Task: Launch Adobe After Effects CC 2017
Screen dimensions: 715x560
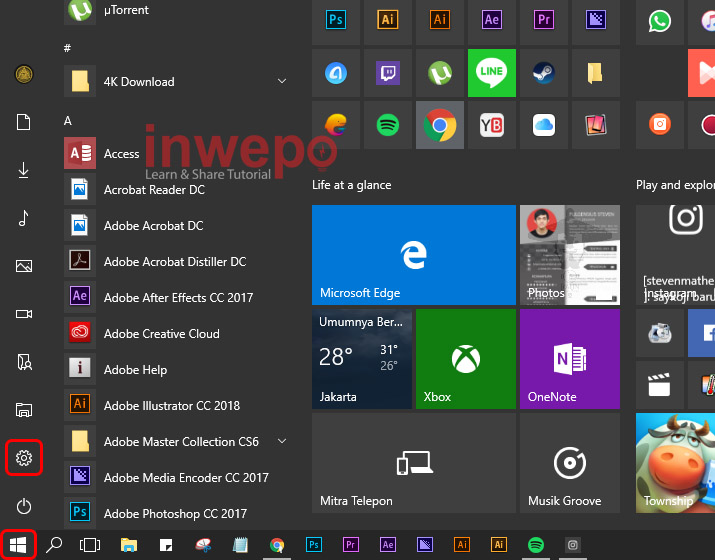Action: point(178,298)
